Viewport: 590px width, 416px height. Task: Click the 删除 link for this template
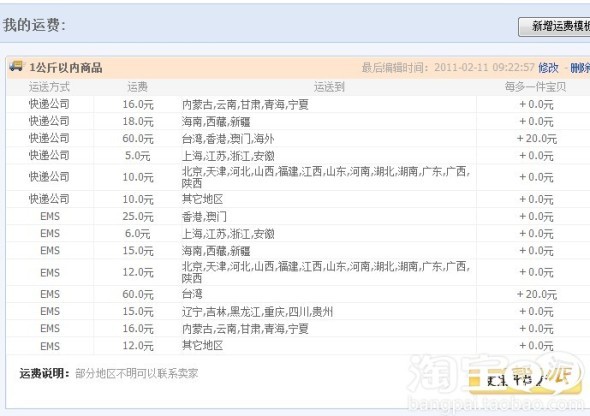tap(580, 68)
